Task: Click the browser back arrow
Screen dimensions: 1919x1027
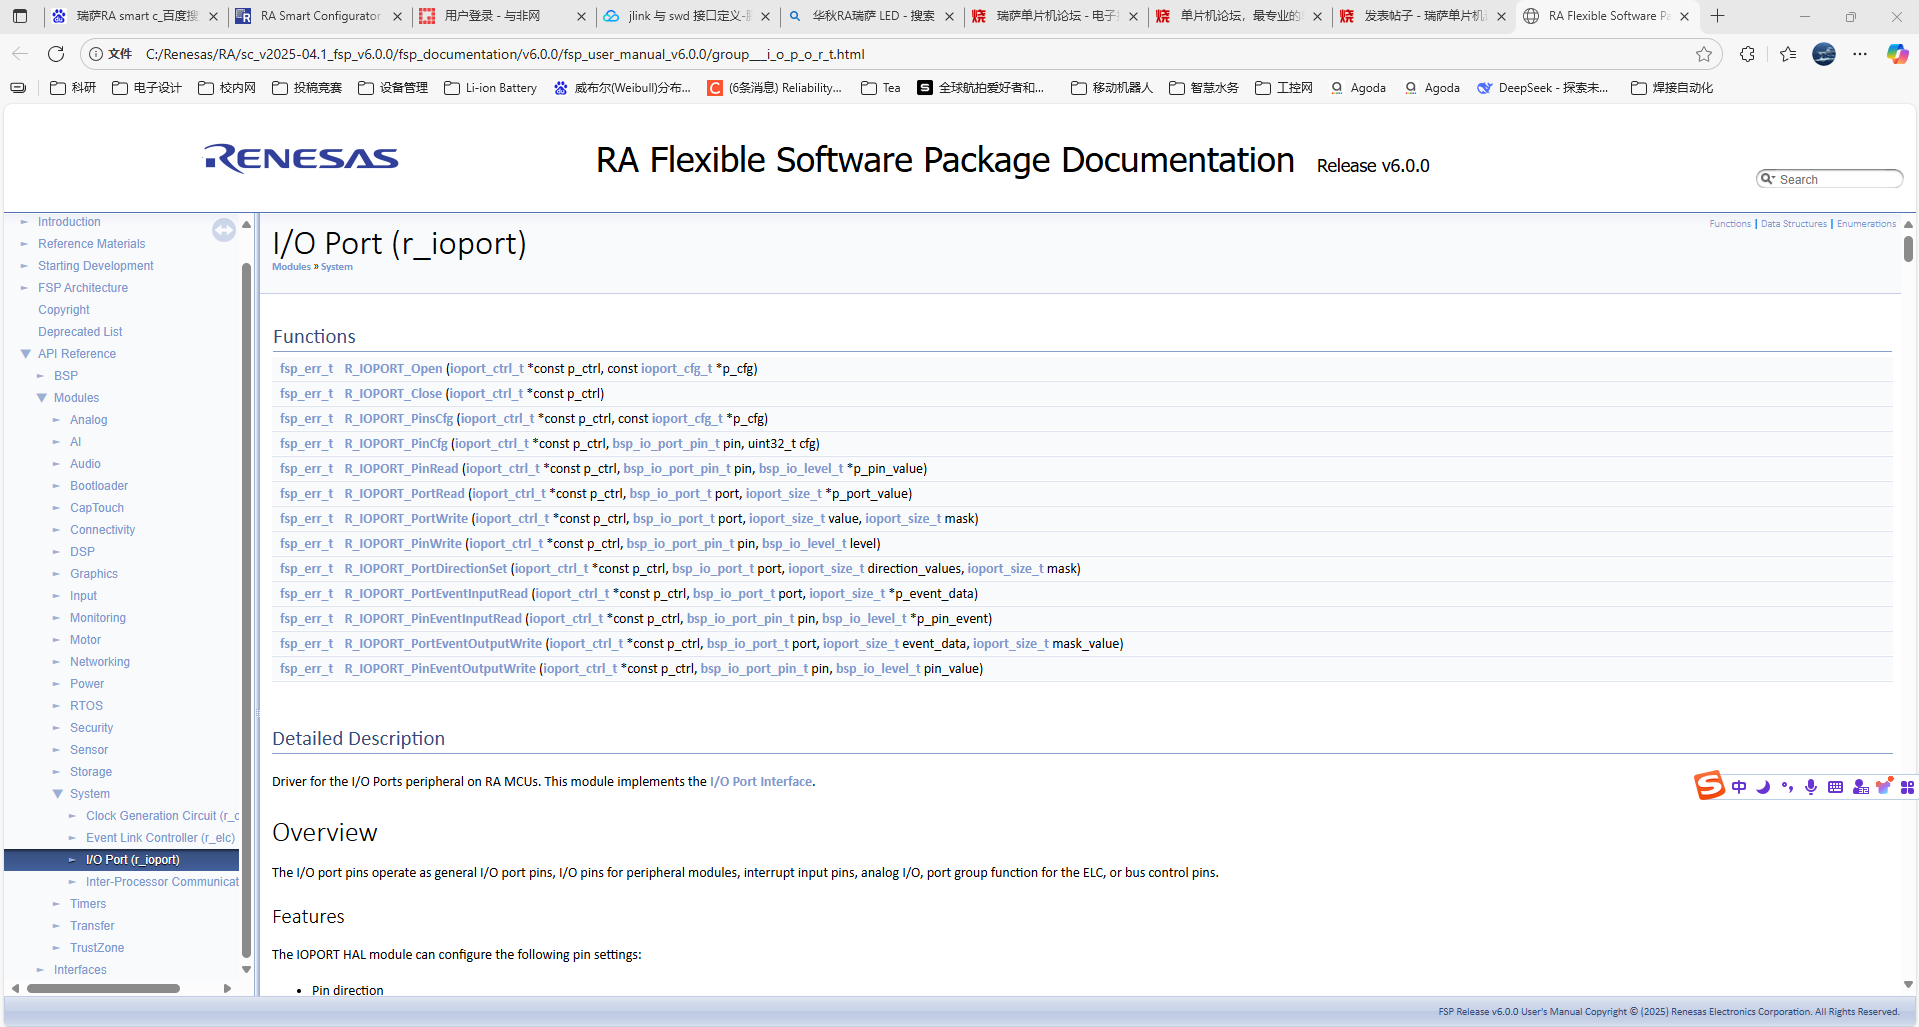Action: point(20,54)
